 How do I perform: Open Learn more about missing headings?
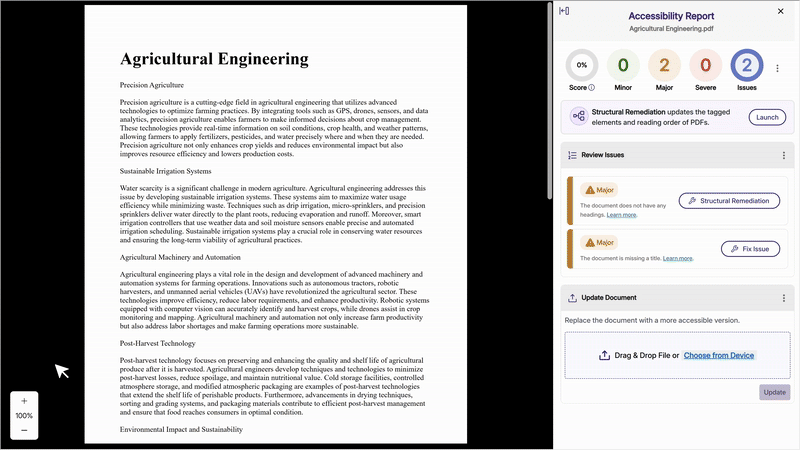(x=621, y=215)
